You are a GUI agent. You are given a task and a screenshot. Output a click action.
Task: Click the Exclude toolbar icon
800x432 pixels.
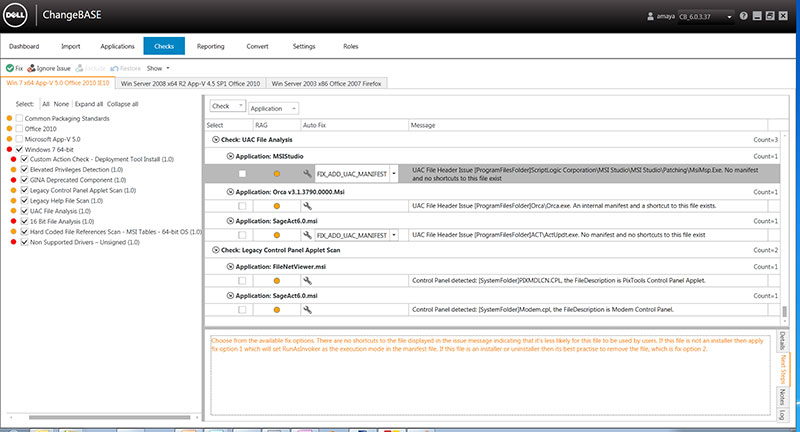click(80, 68)
